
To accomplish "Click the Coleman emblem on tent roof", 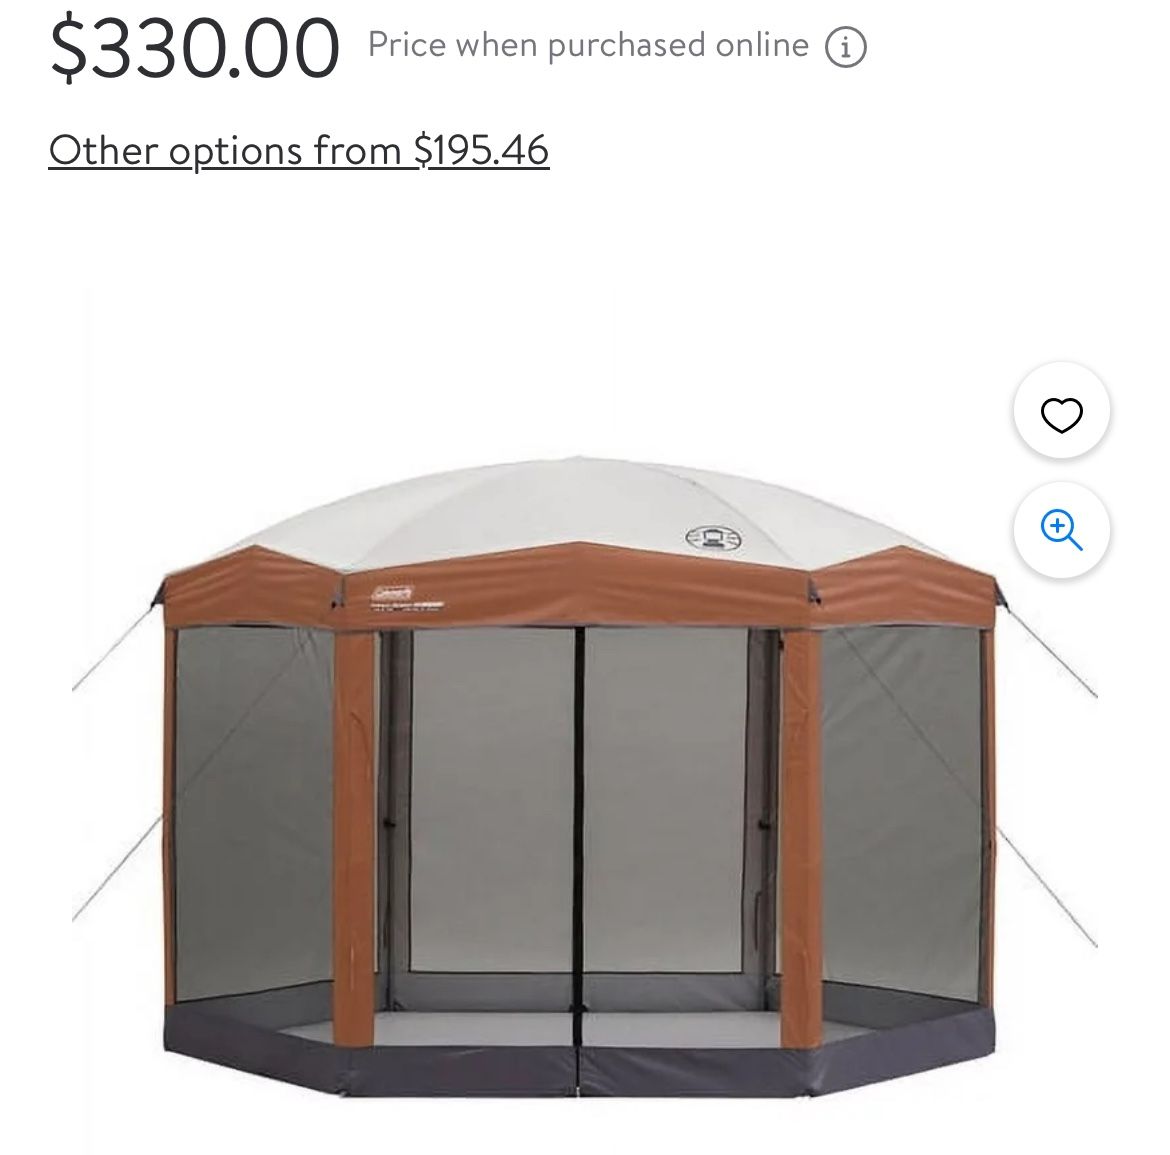I will (x=713, y=538).
